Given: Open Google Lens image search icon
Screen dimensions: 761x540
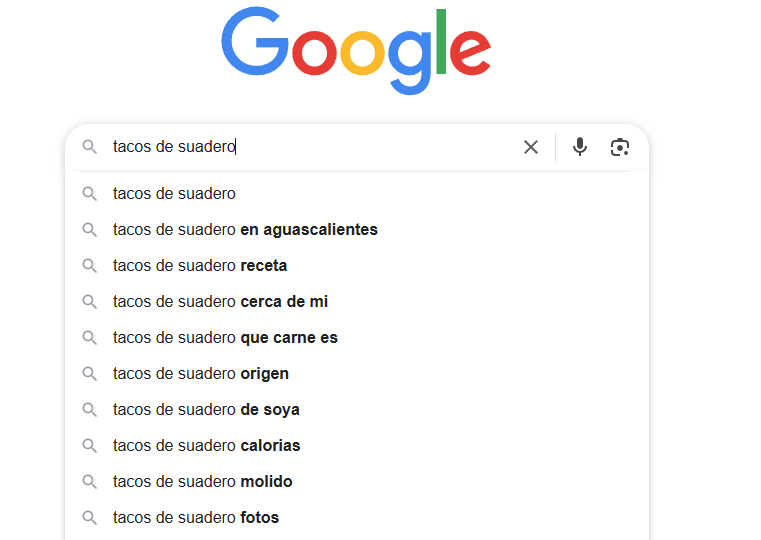Looking at the screenshot, I should tap(620, 147).
